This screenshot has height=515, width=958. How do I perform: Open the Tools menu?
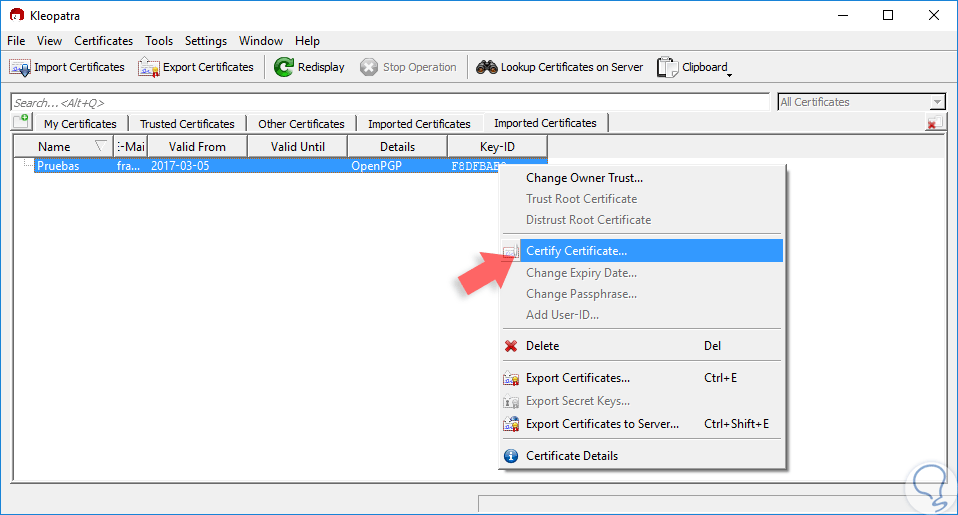coord(159,41)
